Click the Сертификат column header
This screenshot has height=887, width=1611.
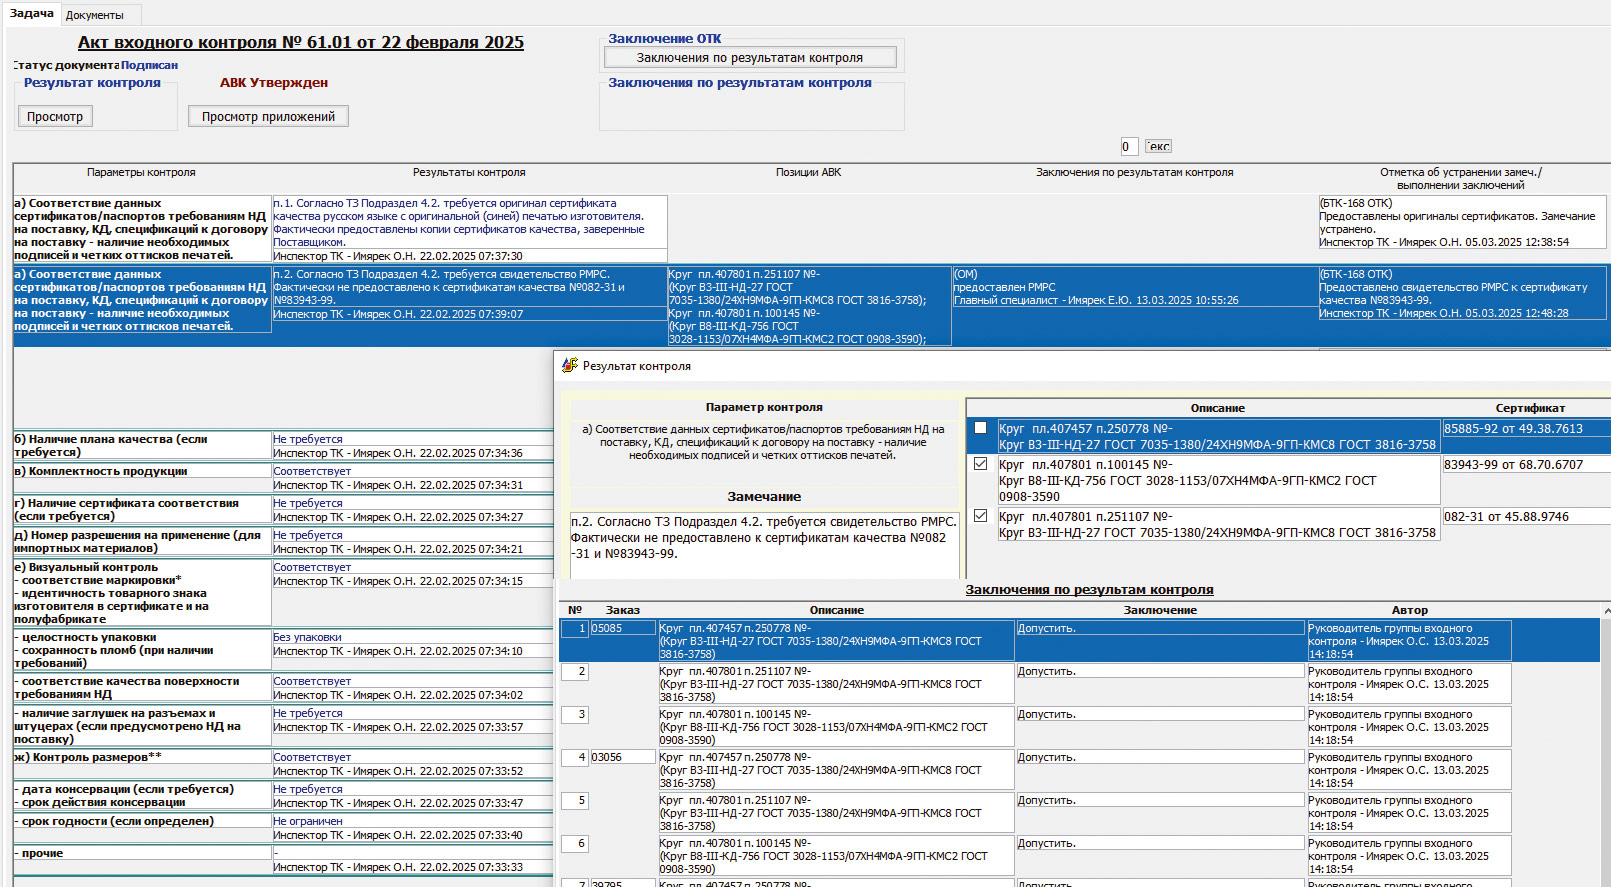coord(1529,408)
